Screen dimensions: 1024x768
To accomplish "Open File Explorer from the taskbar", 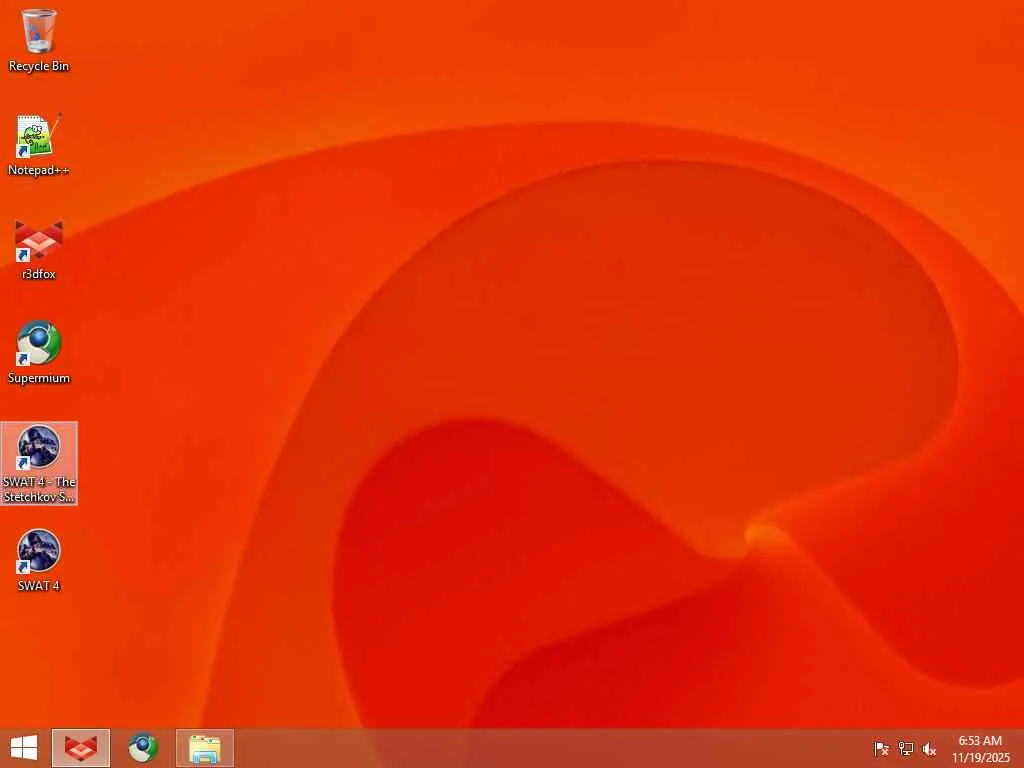I will coord(204,748).
